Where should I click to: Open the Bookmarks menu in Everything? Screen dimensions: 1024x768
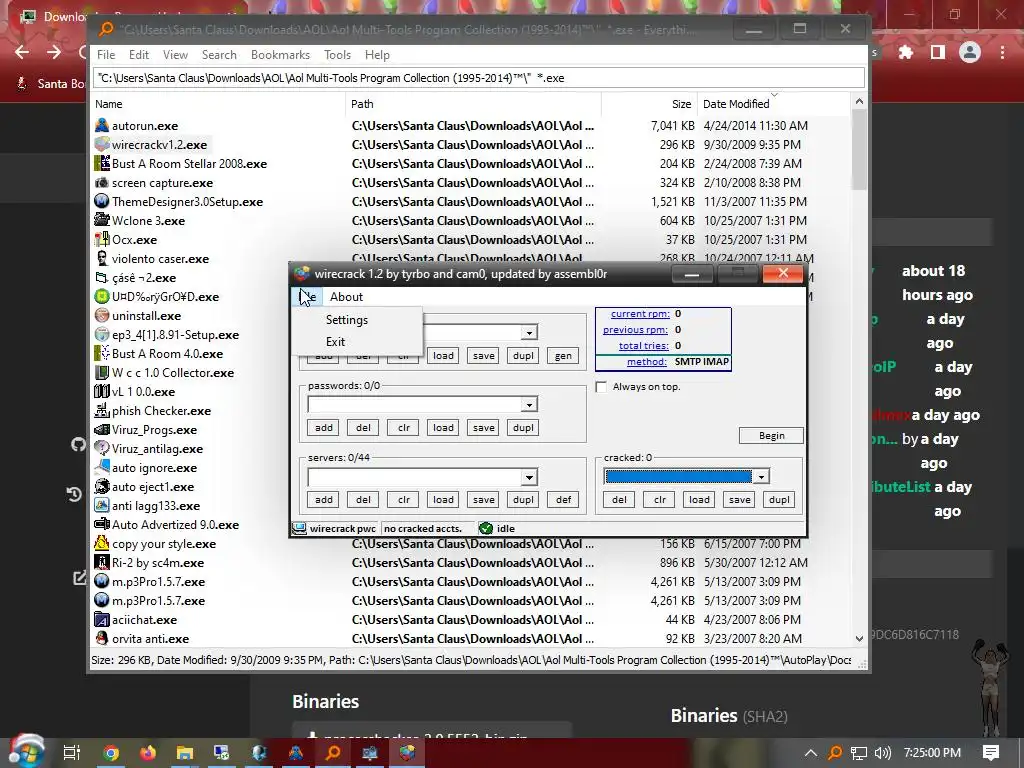click(x=280, y=55)
